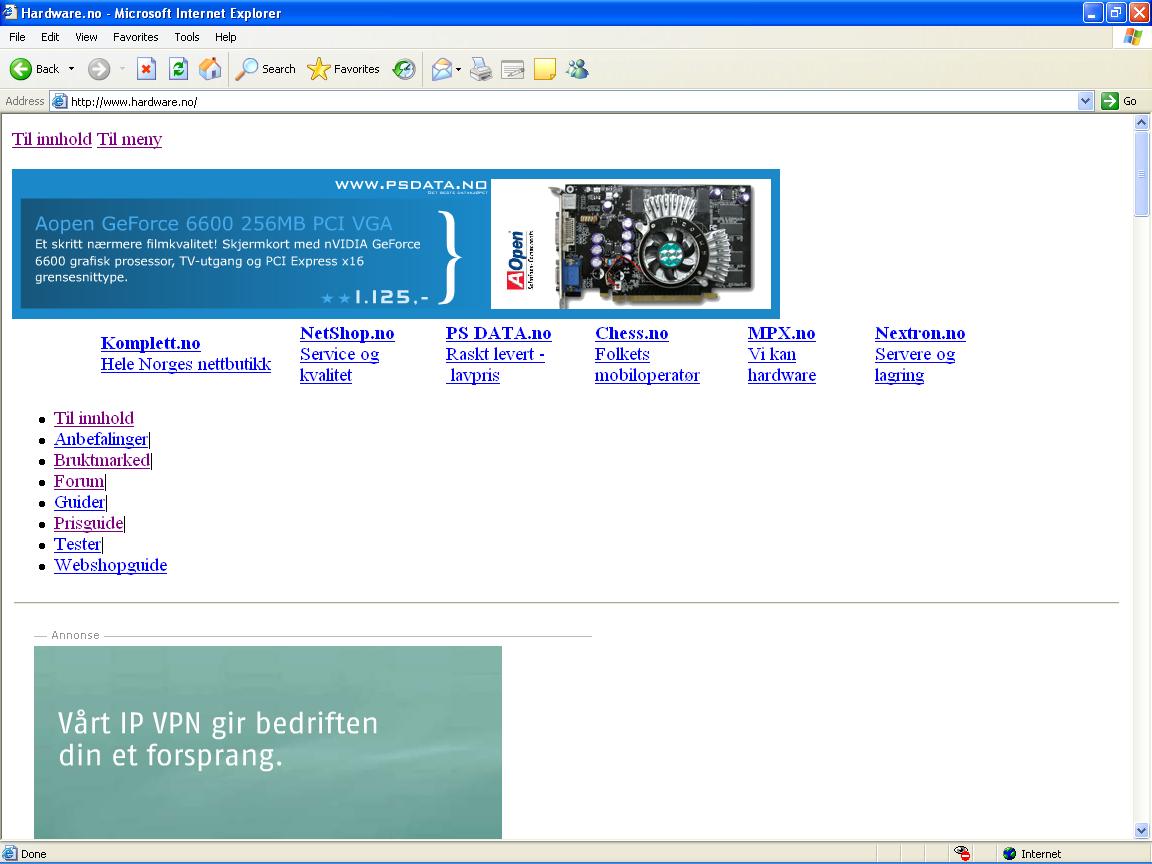Visit the Nextron.no link
The height and width of the screenshot is (864, 1152).
[x=920, y=334]
